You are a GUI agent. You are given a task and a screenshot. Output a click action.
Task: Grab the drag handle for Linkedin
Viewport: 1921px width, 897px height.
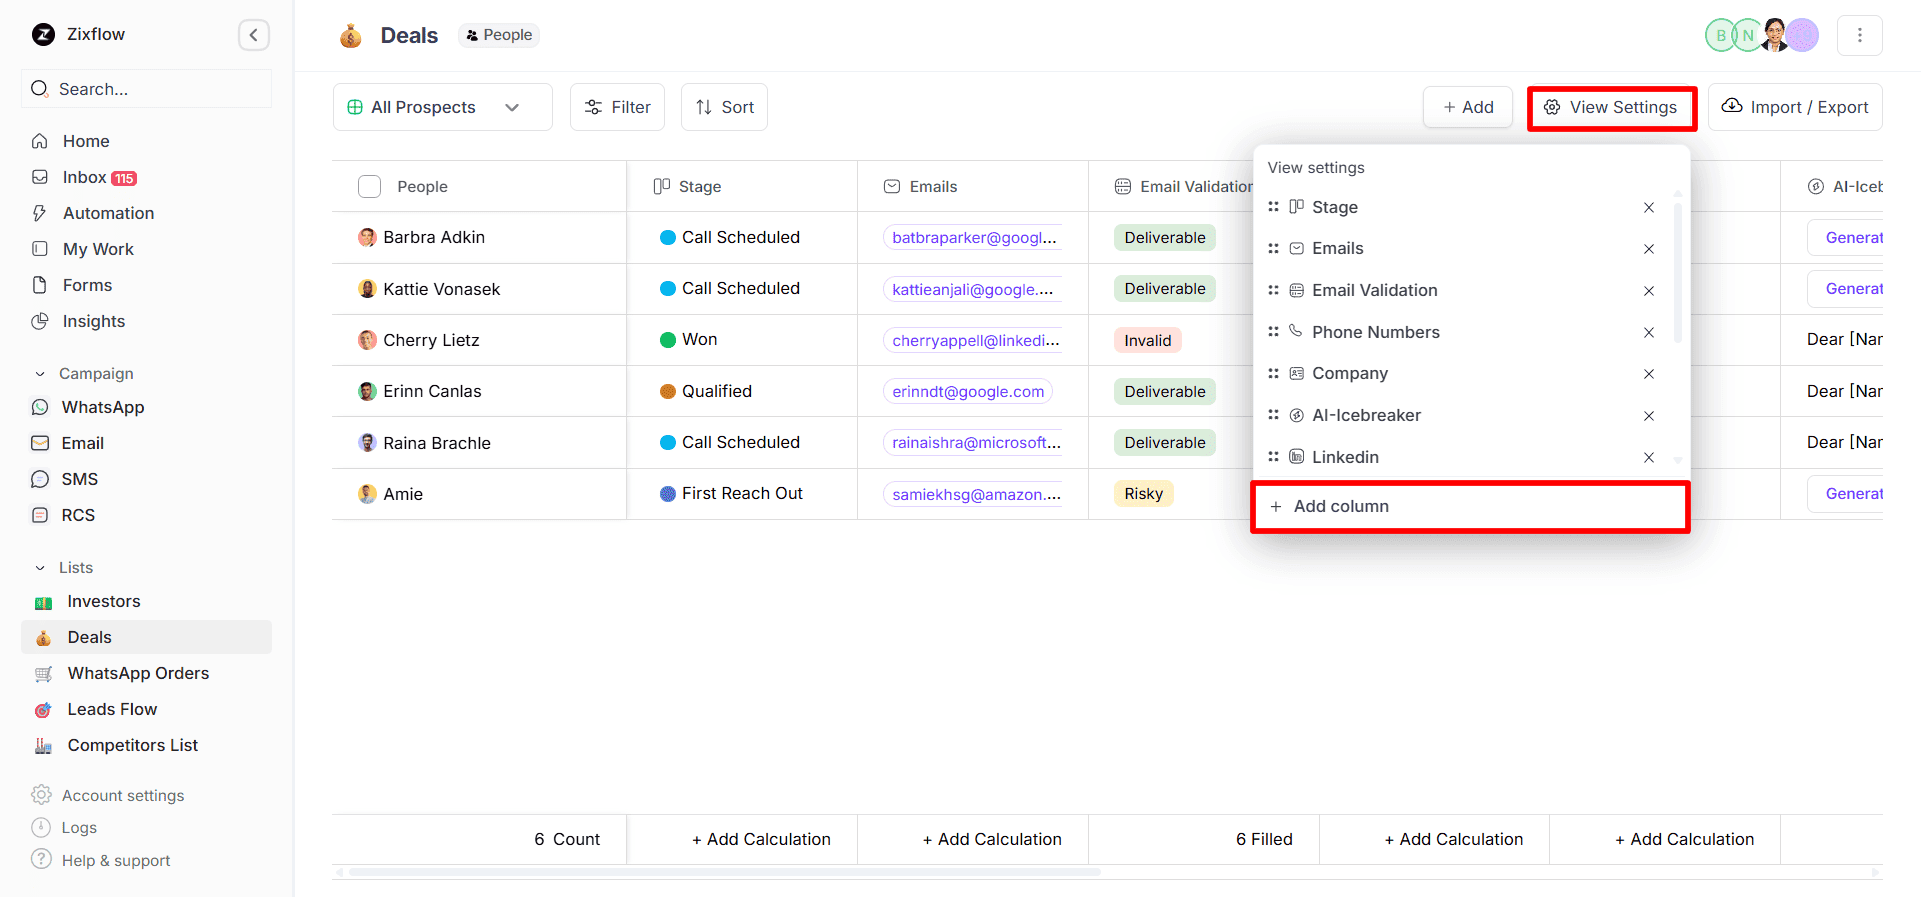(x=1273, y=457)
